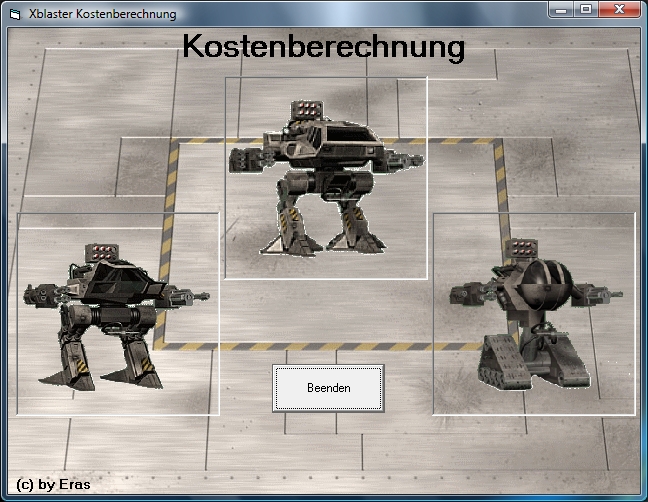Click the Kostenberechnung heading text
The width and height of the screenshot is (648, 502).
[324, 46]
